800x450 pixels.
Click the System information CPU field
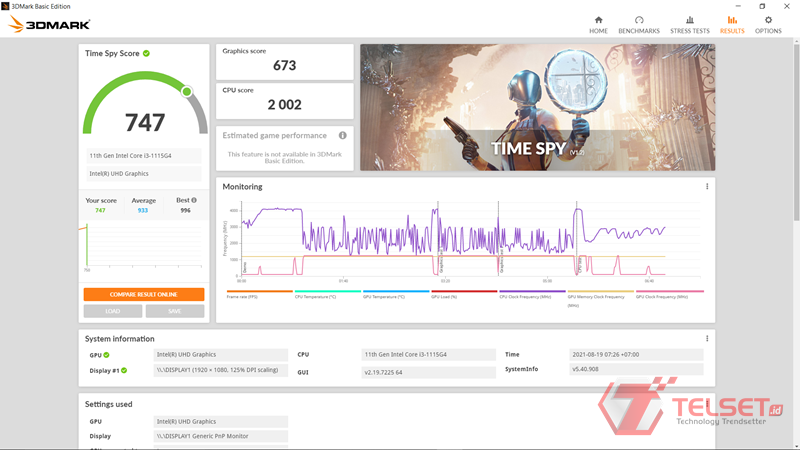pos(428,355)
